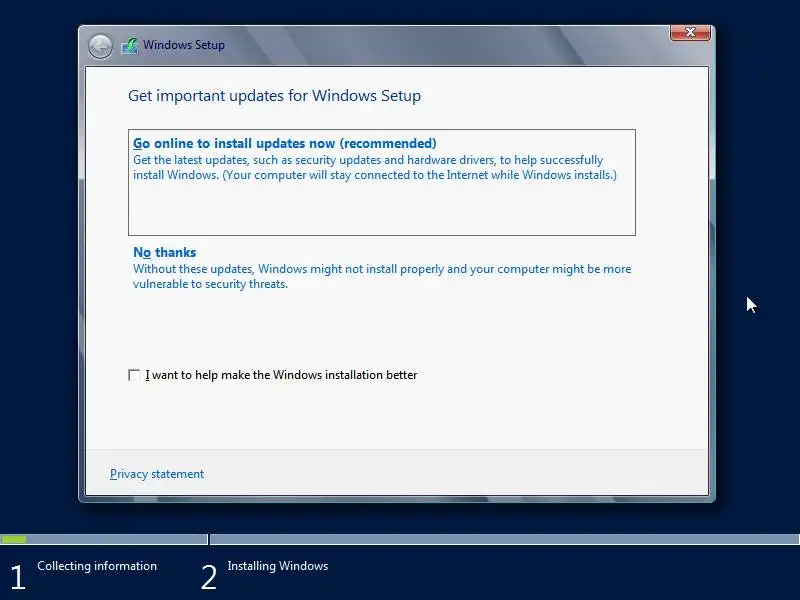Check I want to help make installation better

134,375
